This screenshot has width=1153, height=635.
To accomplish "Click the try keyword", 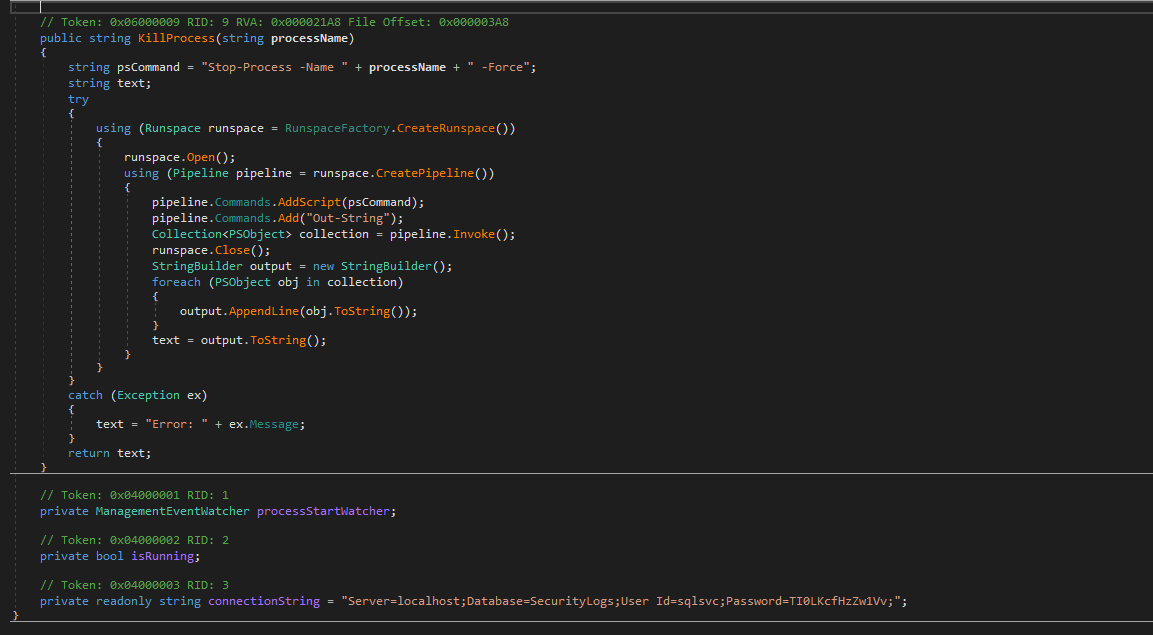I will click(79, 99).
